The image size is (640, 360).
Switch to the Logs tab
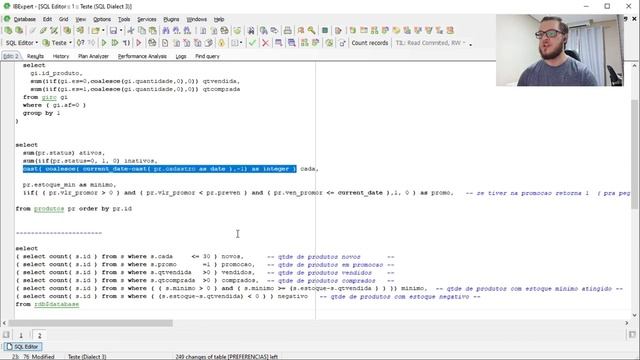(181, 56)
